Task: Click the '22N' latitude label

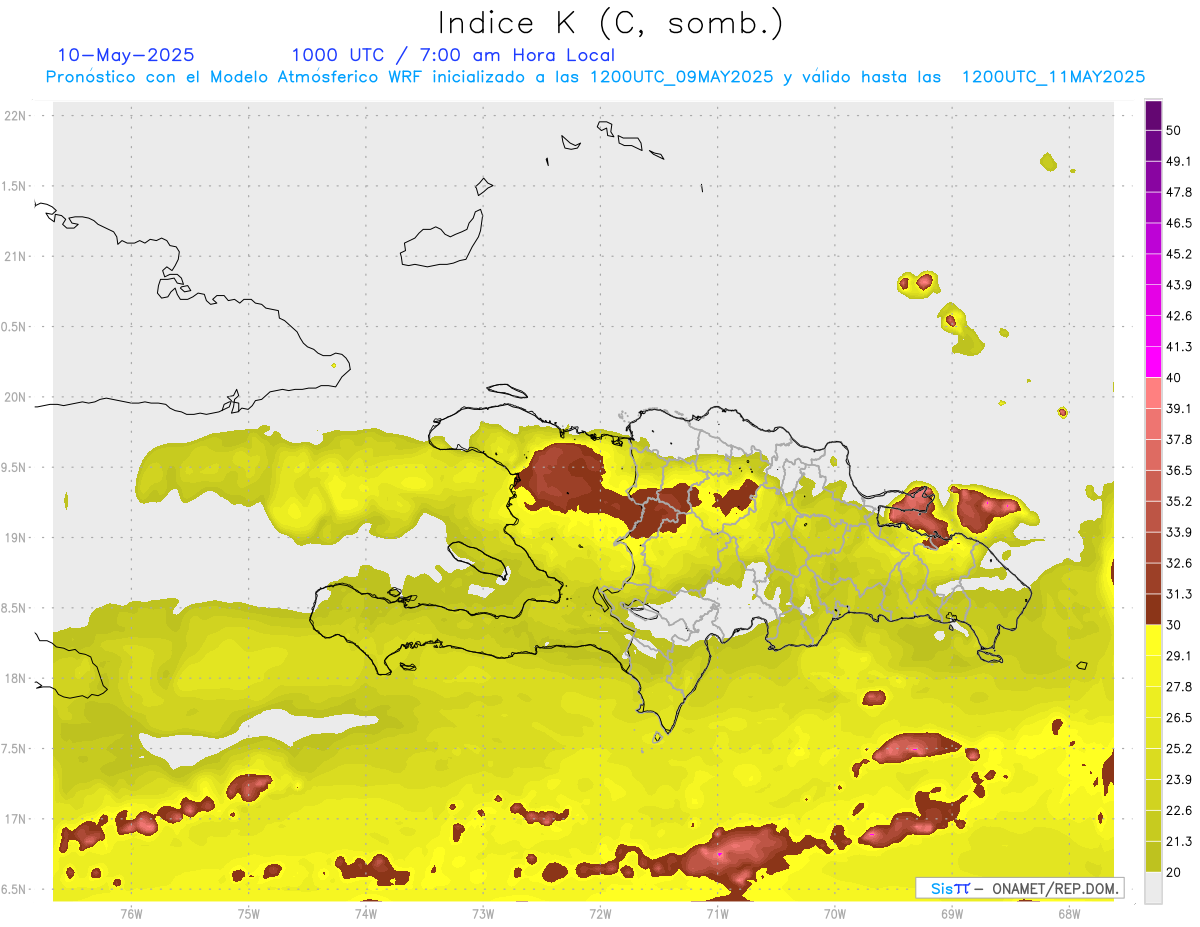Action: (x=16, y=116)
